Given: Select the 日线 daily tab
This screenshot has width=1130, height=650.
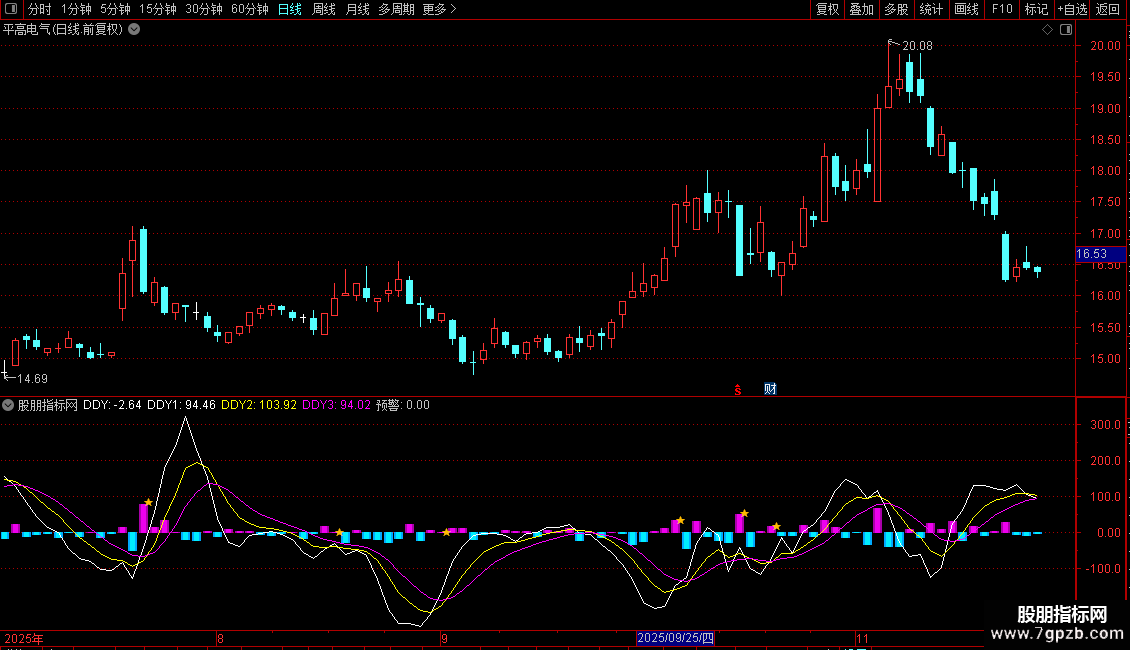Looking at the screenshot, I should point(290,9).
